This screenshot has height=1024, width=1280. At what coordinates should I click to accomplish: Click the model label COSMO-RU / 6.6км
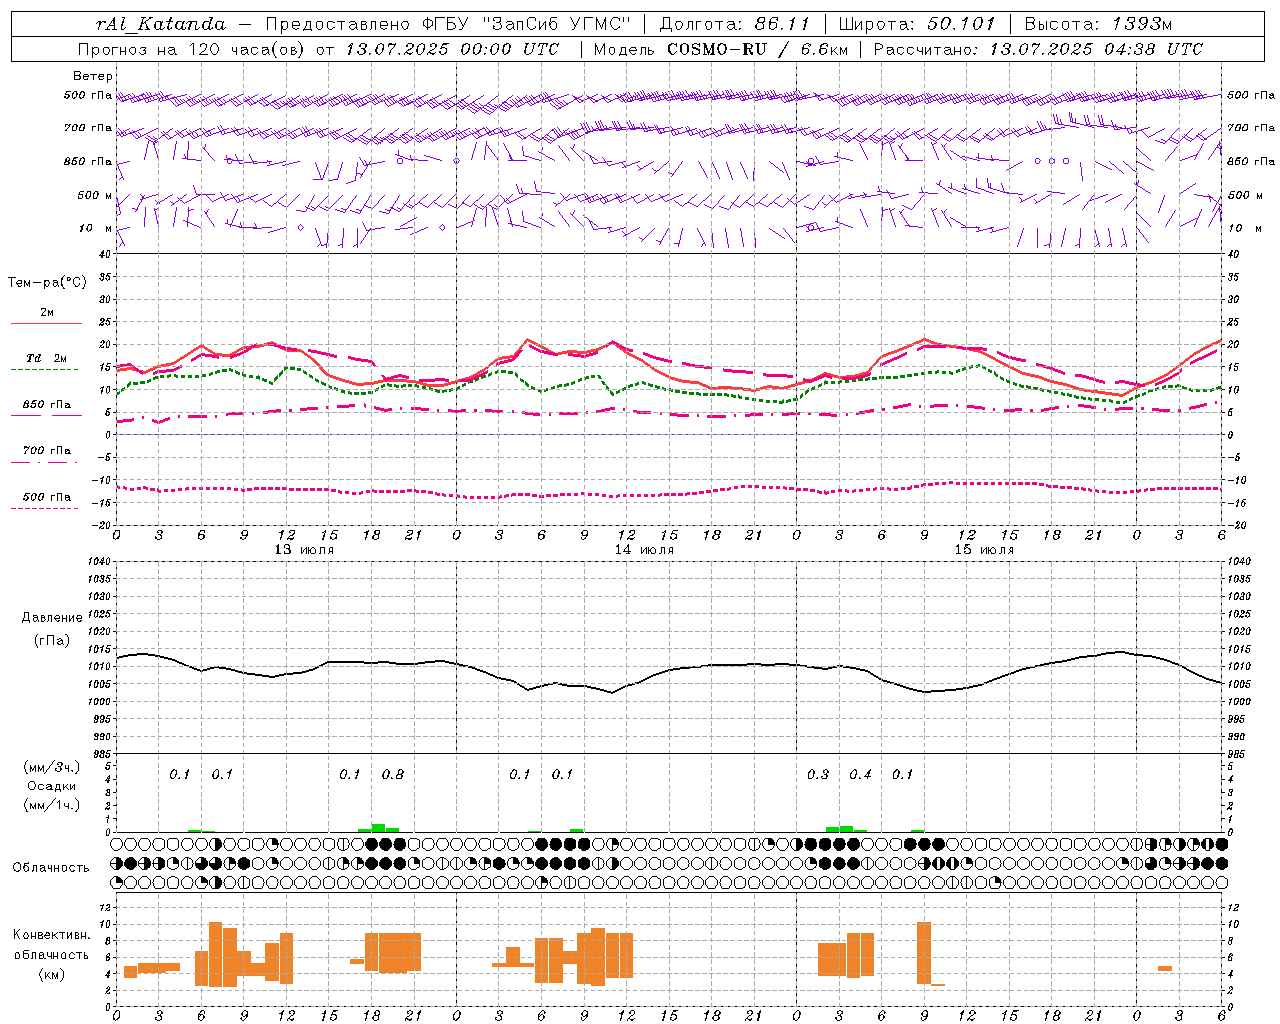757,49
